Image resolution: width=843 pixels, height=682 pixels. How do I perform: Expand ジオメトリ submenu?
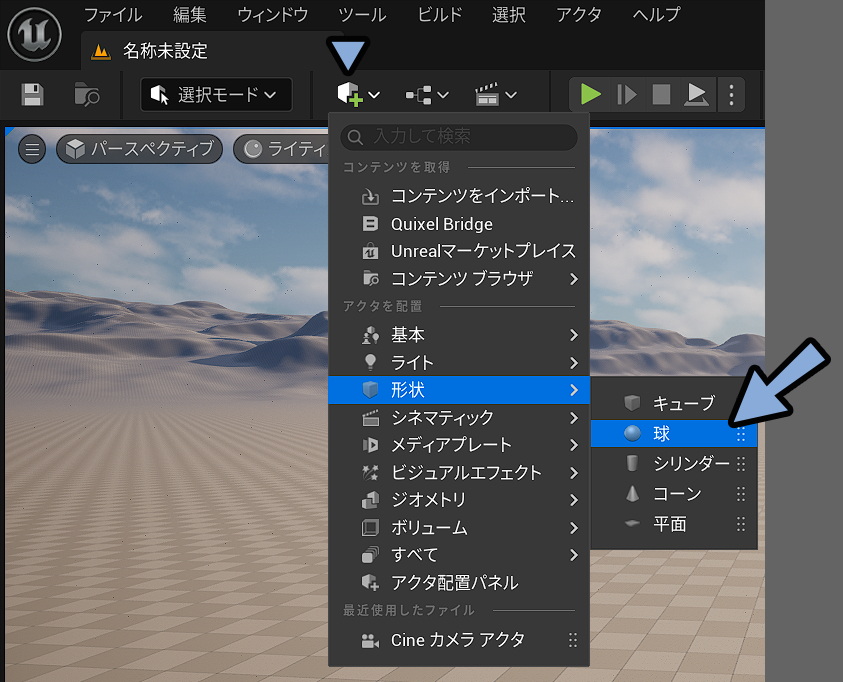tap(459, 500)
